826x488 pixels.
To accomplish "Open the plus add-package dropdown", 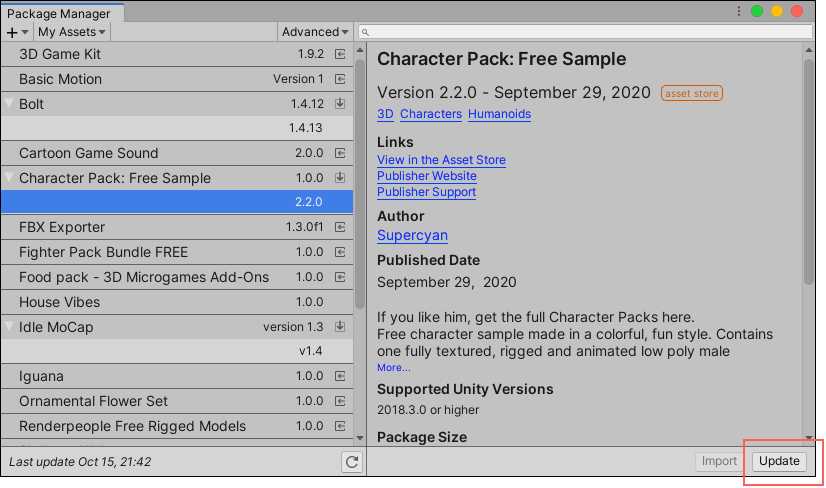I will pyautogui.click(x=17, y=32).
